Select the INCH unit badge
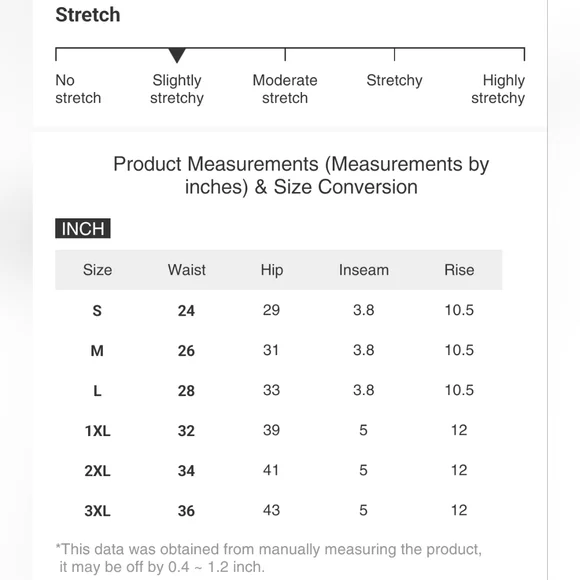Screen dimensions: 580x580 pos(83,228)
